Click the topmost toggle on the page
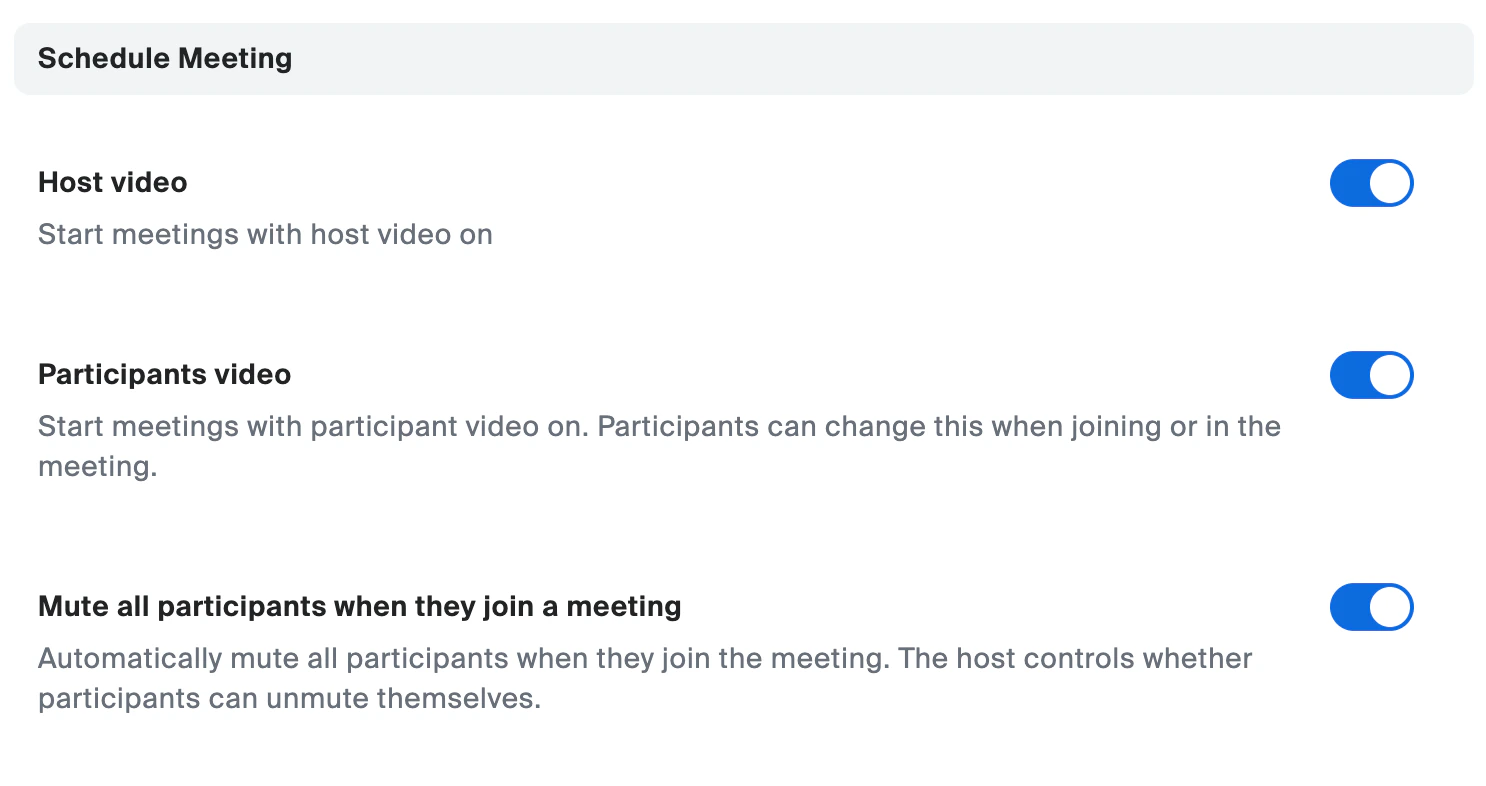1486x786 pixels. [1371, 183]
